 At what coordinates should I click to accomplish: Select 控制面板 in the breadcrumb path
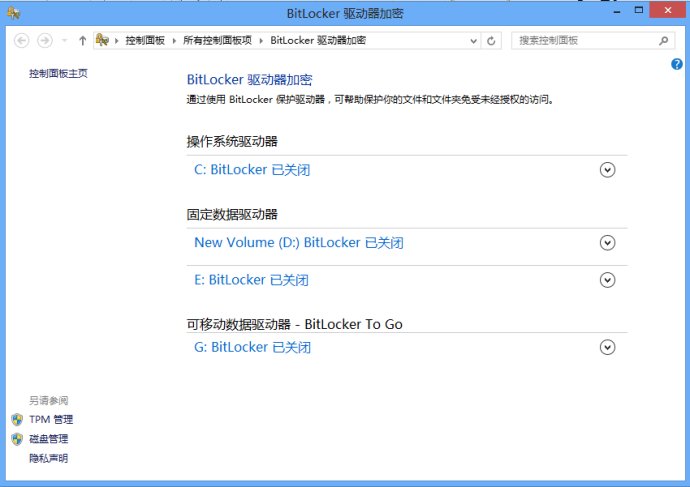(145, 40)
